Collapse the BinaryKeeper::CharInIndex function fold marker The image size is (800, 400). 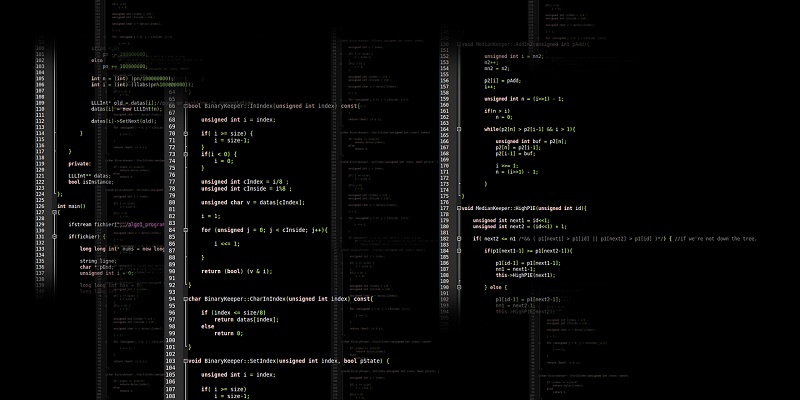[186, 298]
